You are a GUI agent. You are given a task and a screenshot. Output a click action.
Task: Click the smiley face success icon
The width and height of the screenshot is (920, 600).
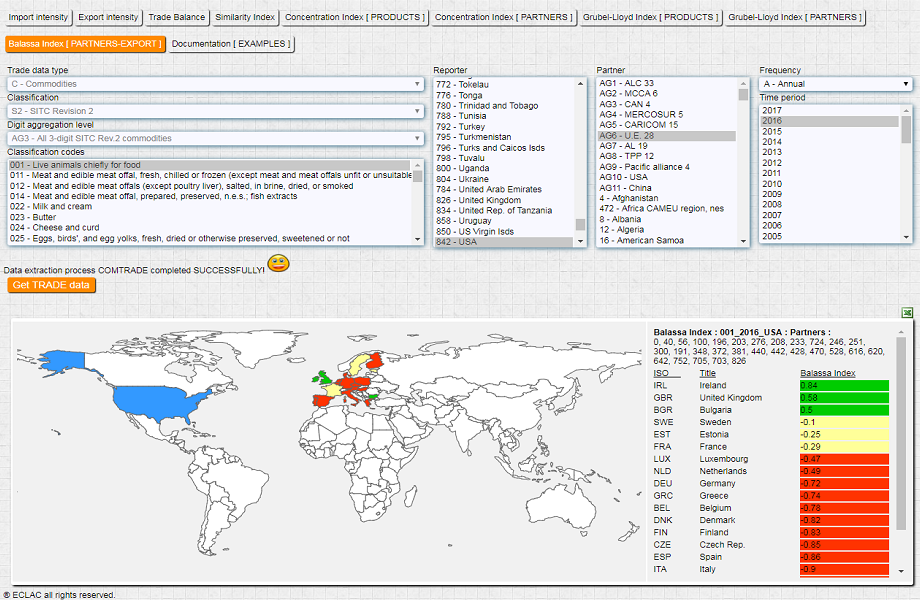click(x=278, y=264)
